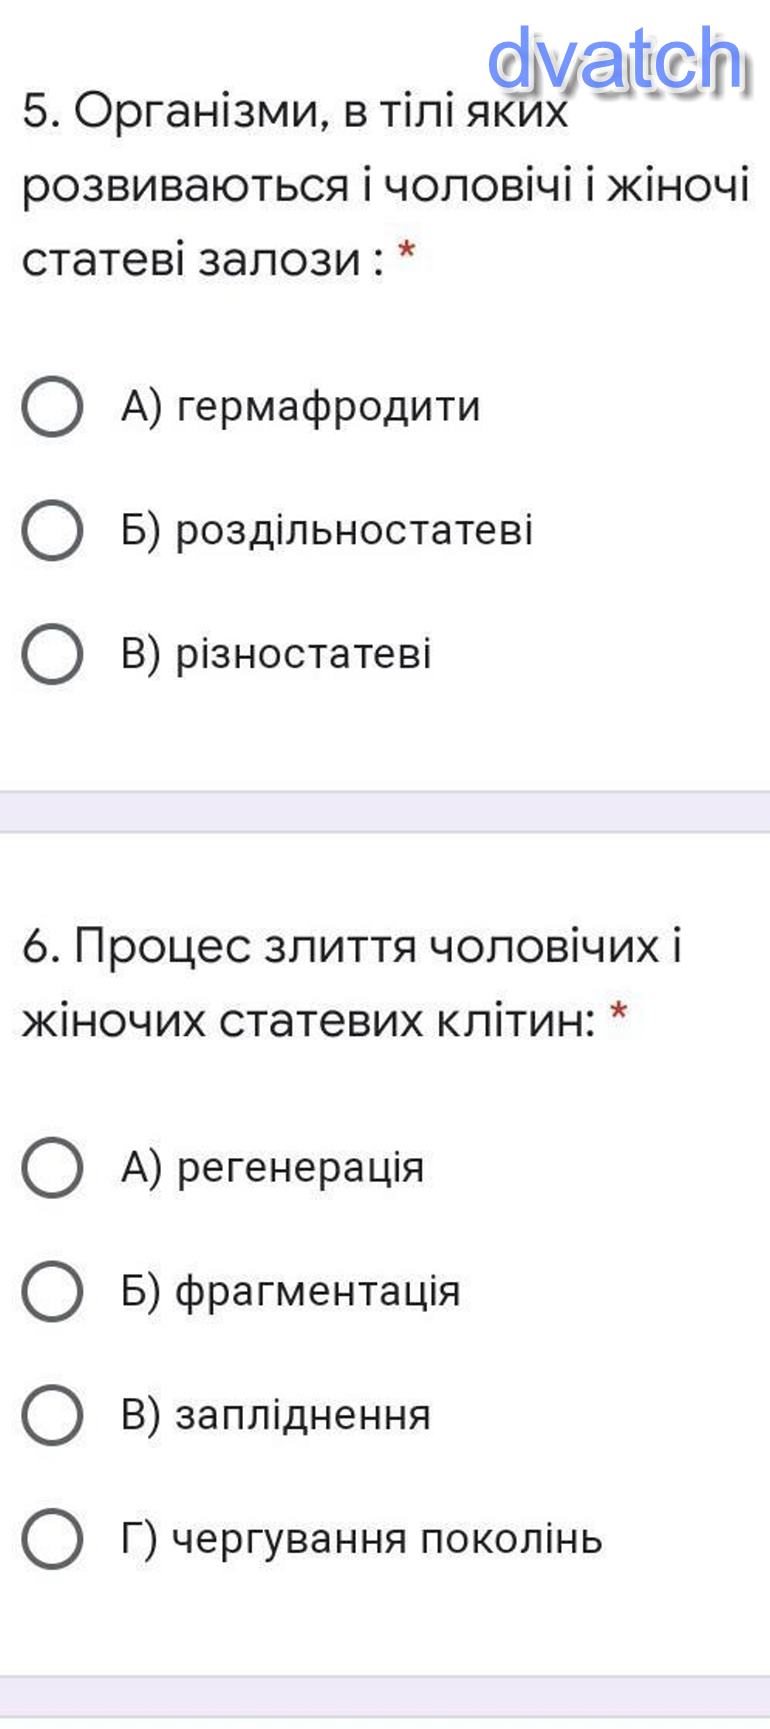Select the radio button for А) гермафродити
770x1729 pixels.
point(51,407)
